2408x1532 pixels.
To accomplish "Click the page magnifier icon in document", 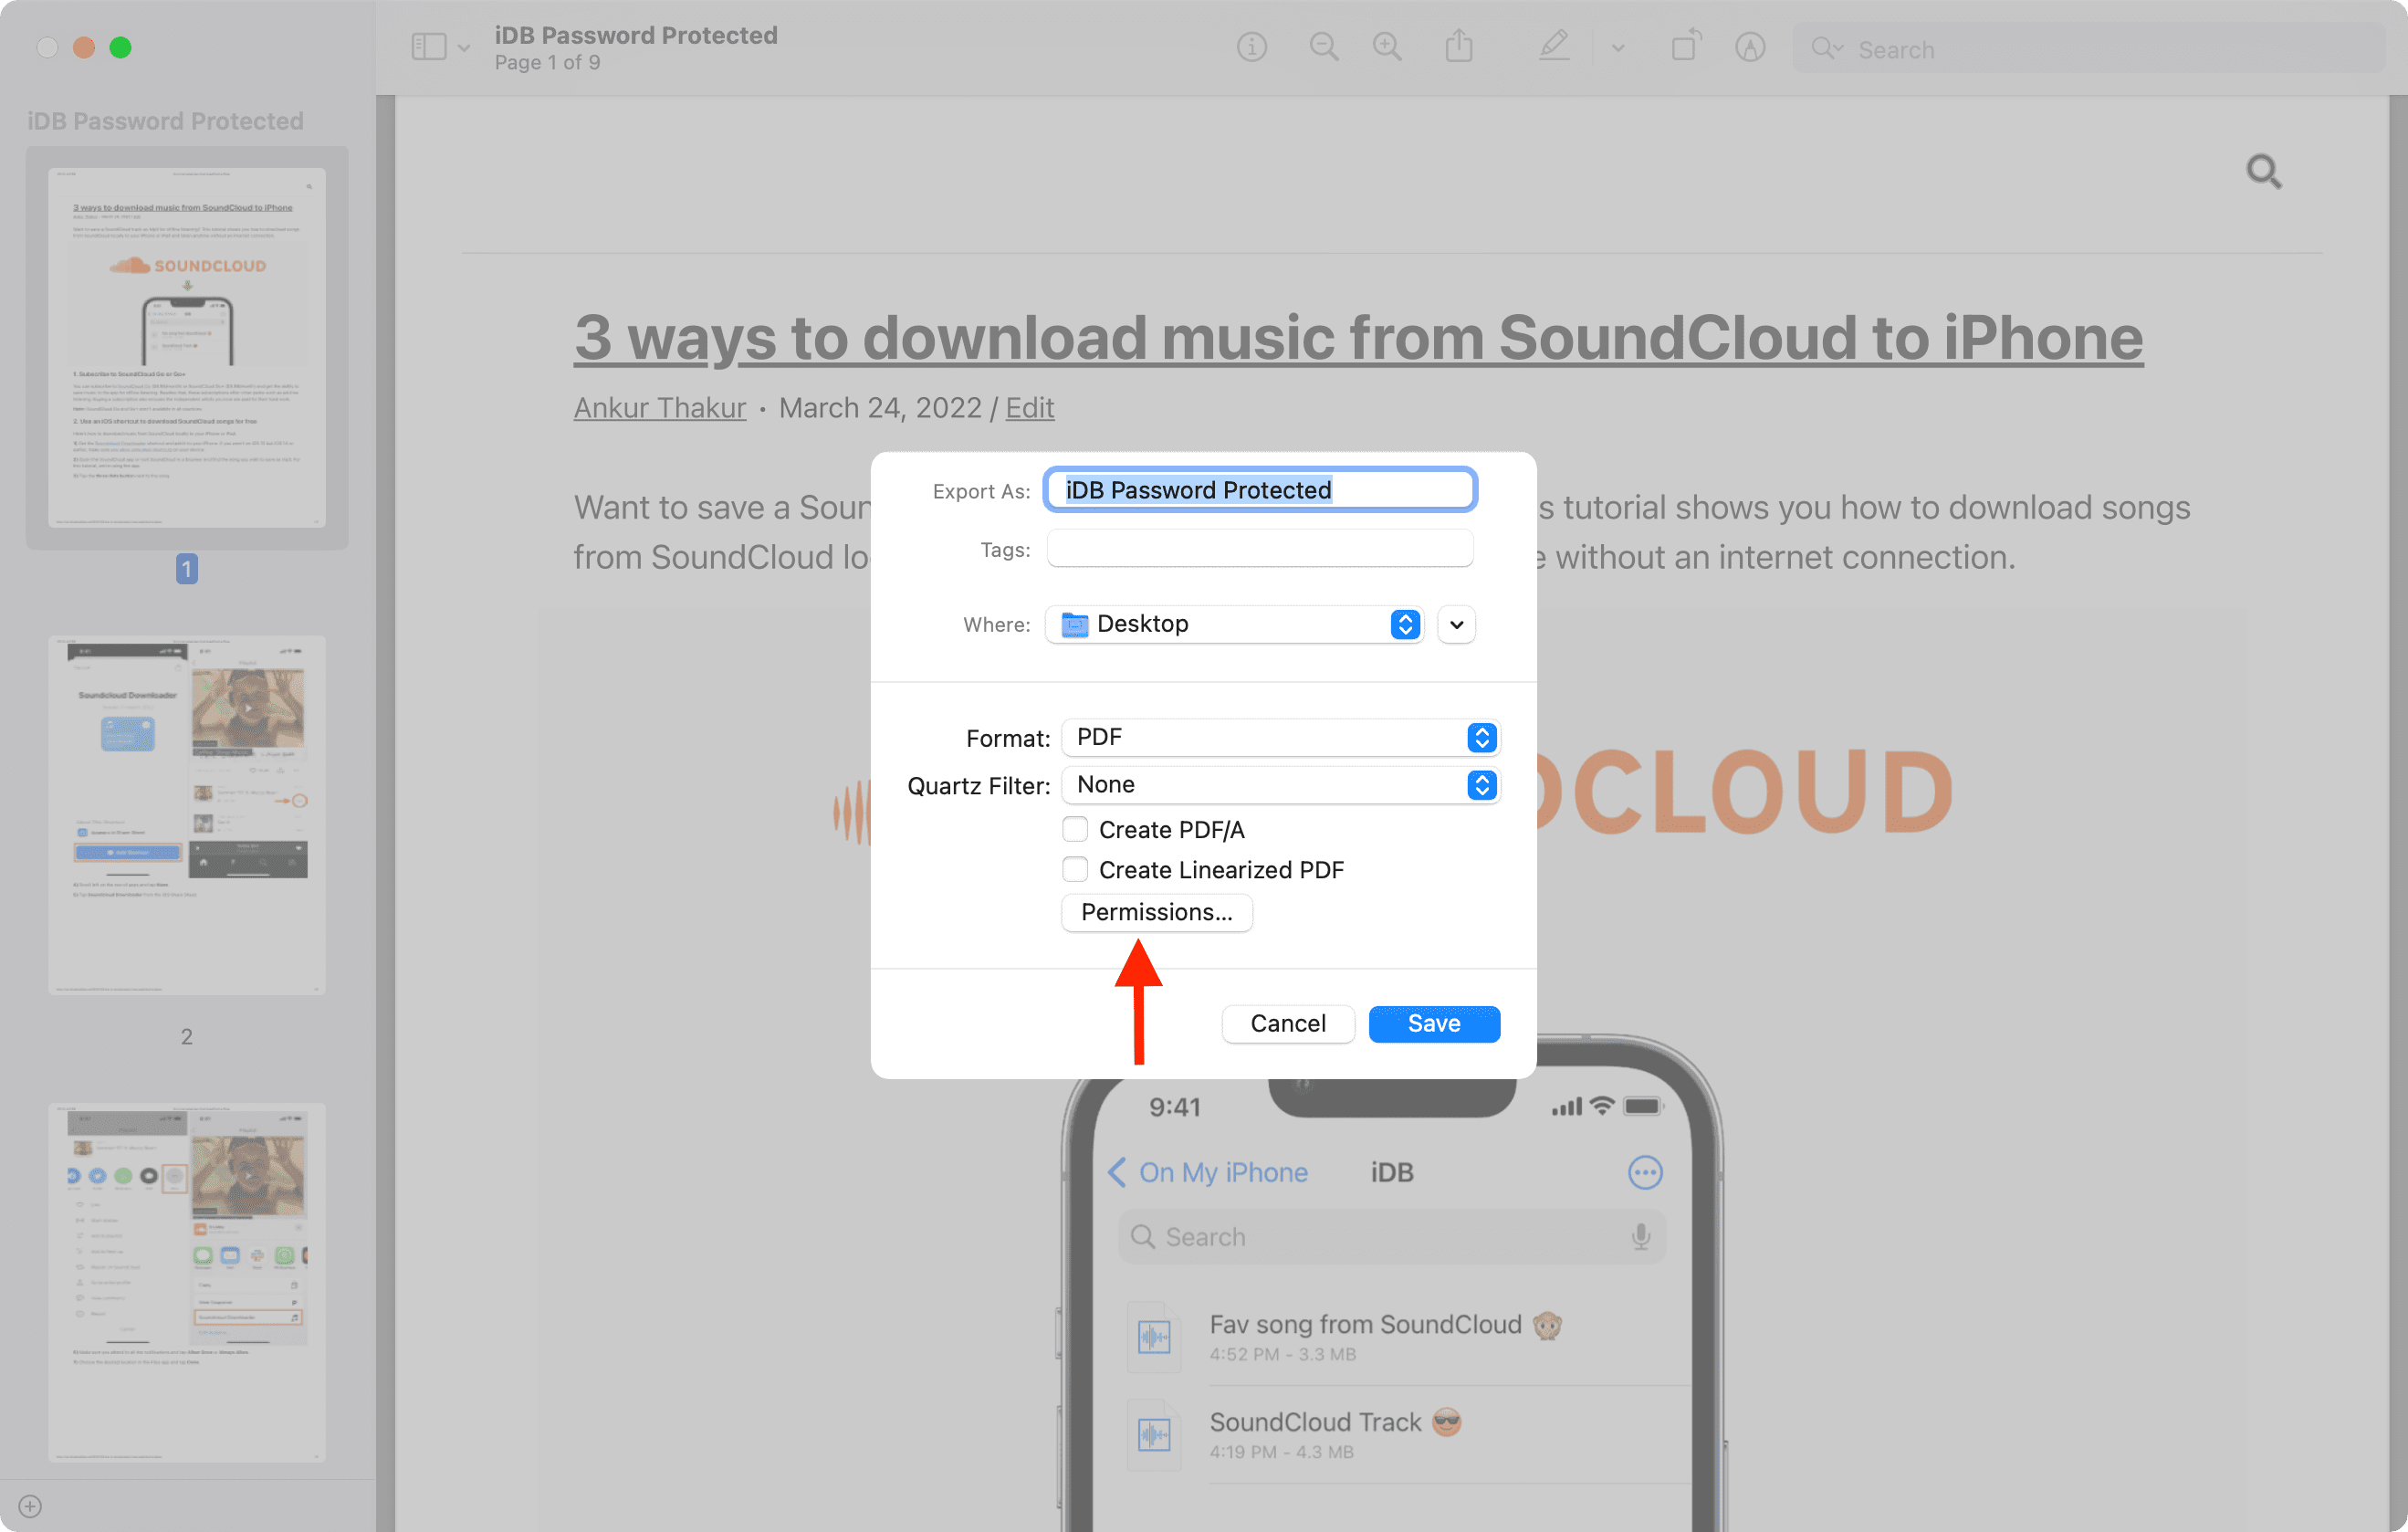I will pos(2264,172).
